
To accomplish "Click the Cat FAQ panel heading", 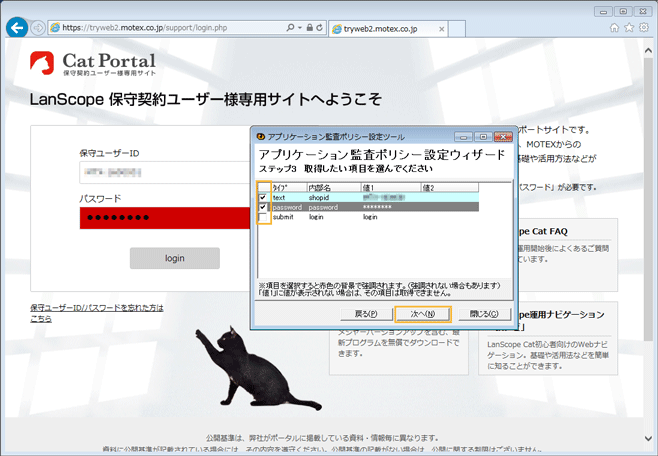I will pos(543,231).
